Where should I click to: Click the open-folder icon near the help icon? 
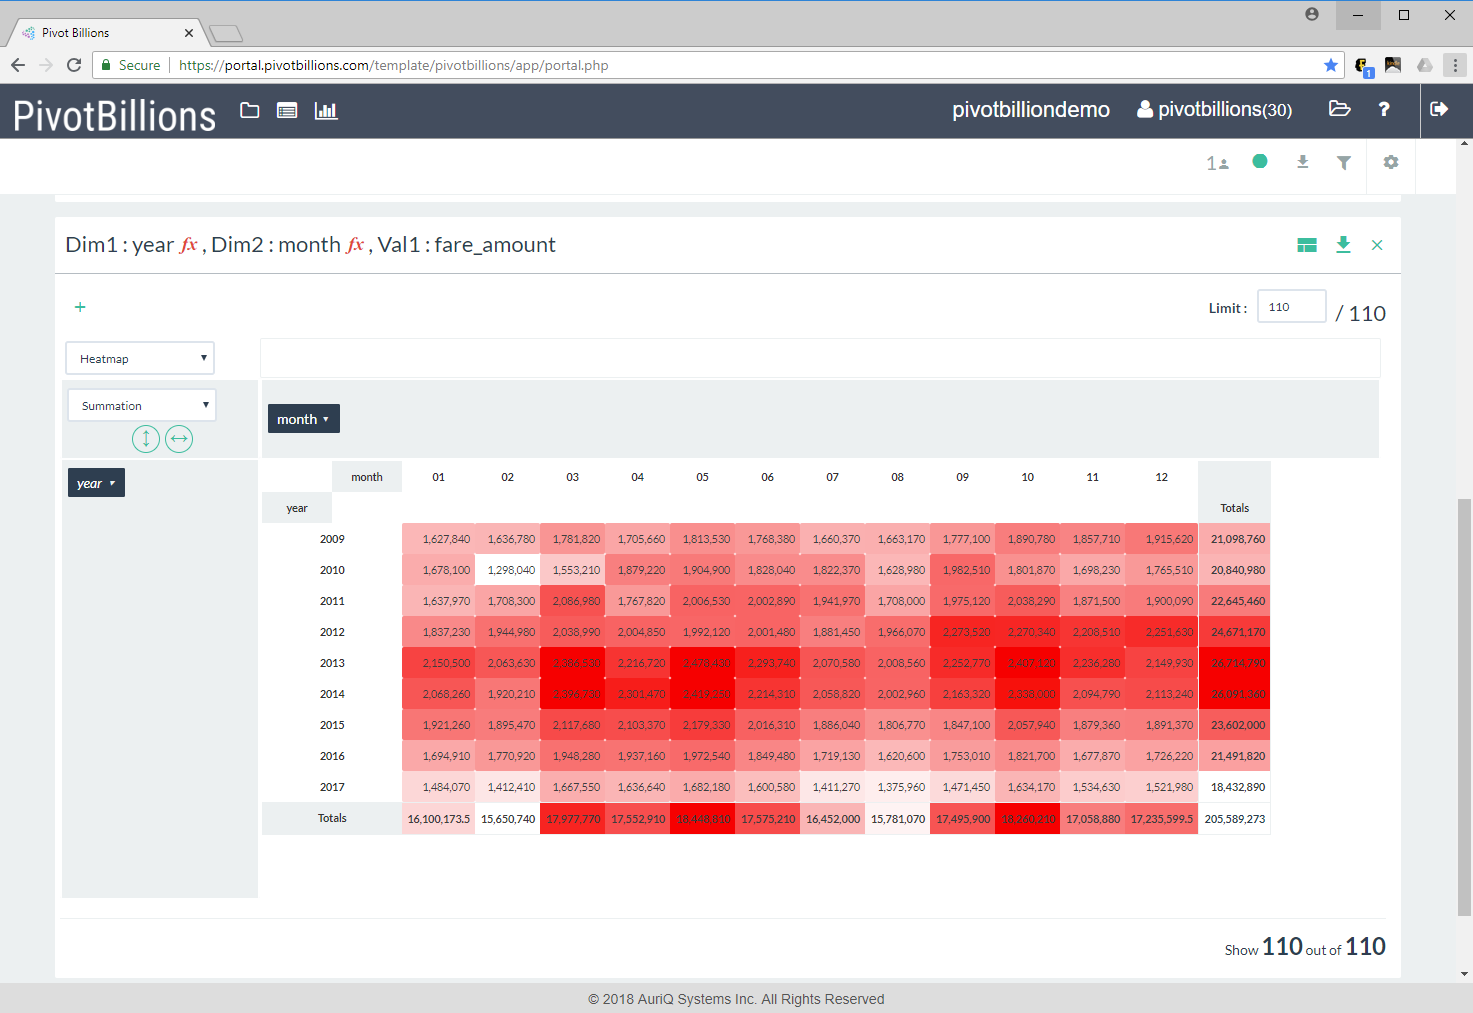(x=1340, y=109)
